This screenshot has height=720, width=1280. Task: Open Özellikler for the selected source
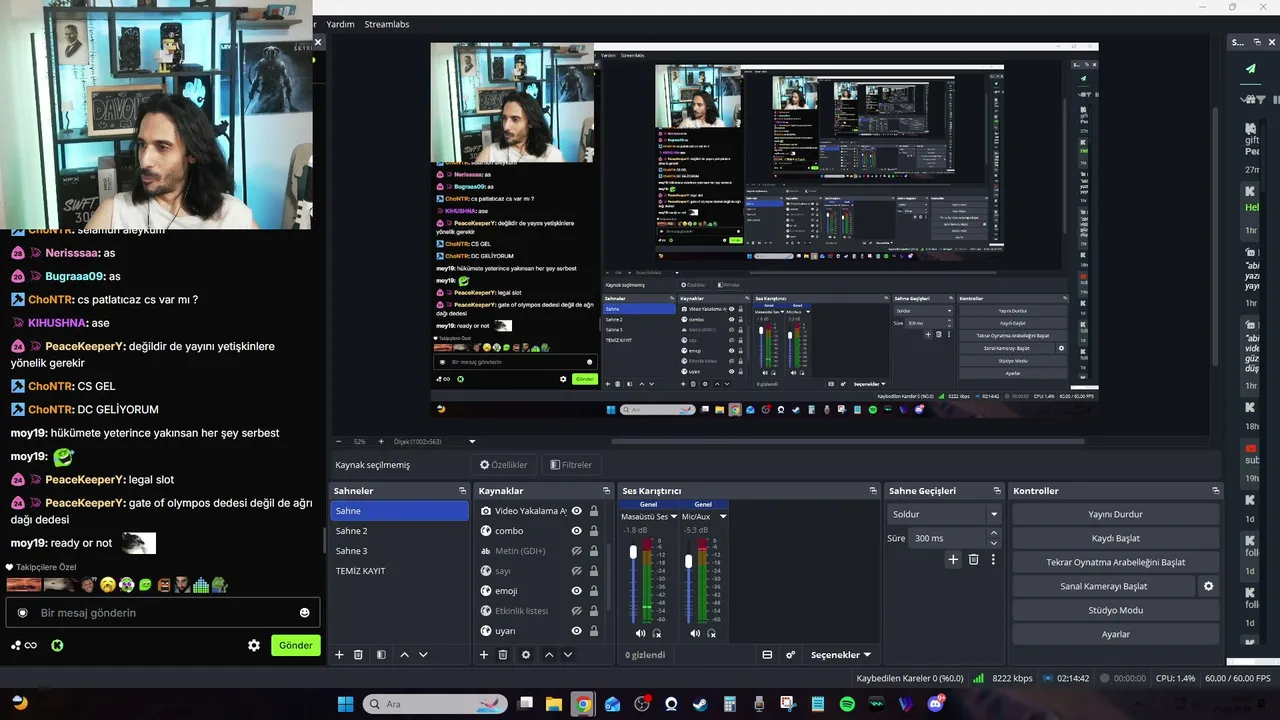pyautogui.click(x=503, y=465)
